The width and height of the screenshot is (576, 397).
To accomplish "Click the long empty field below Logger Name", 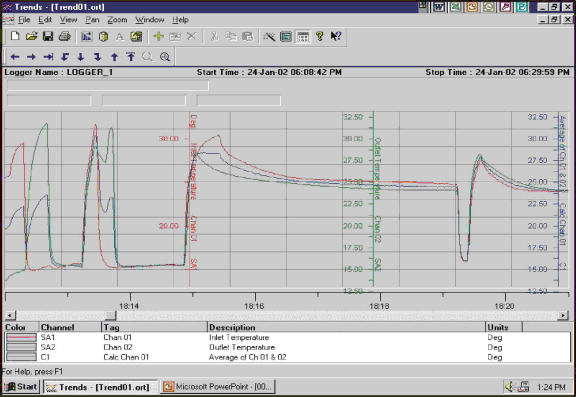I will 108,85.
